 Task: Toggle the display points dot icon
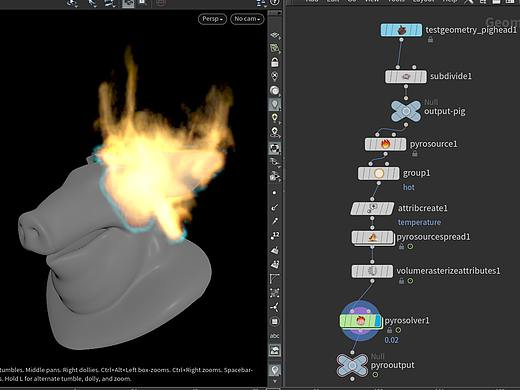(274, 193)
